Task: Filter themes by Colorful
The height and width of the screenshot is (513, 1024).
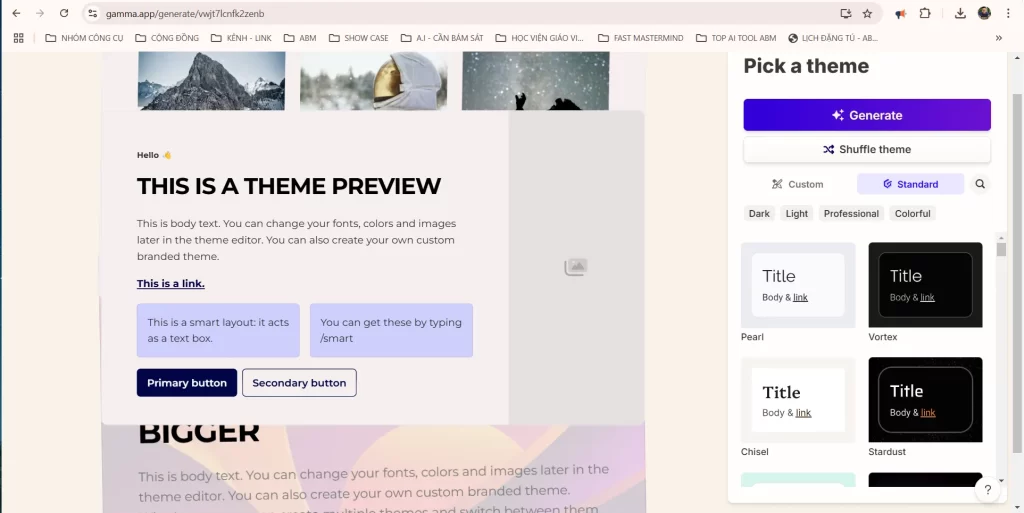Action: [x=912, y=213]
